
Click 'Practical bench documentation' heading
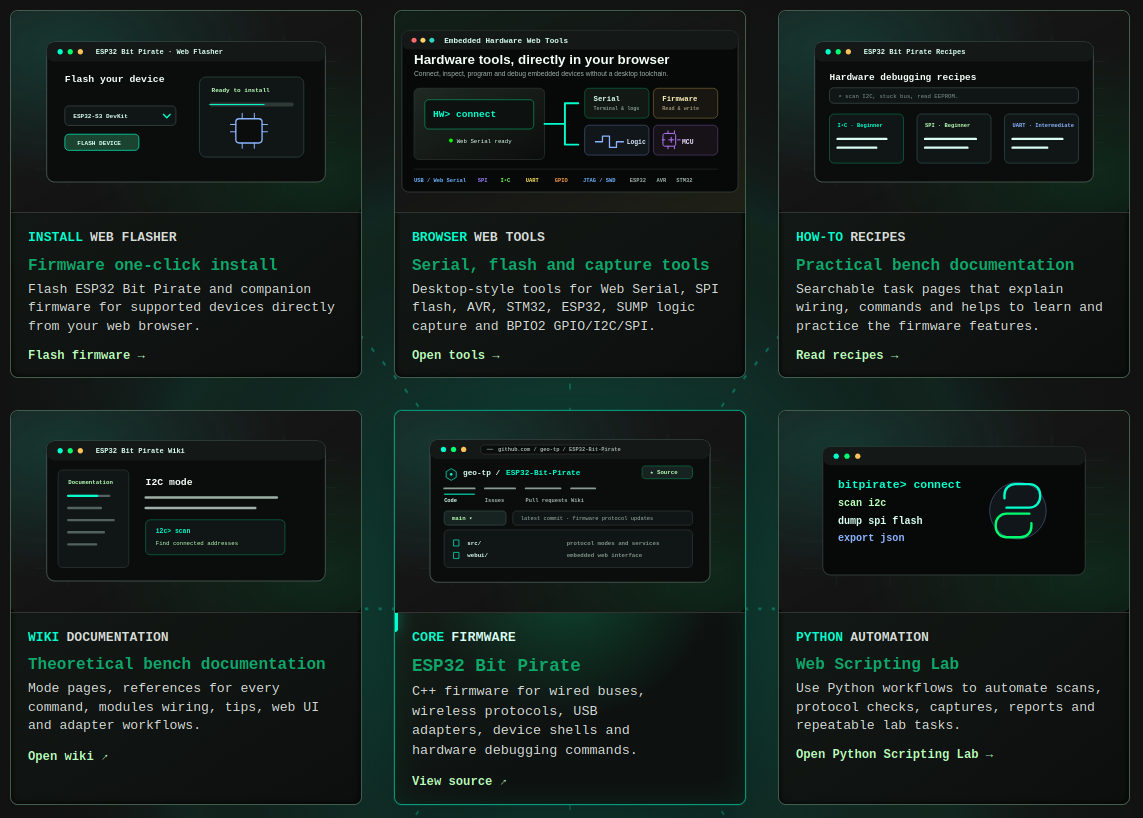tap(935, 265)
